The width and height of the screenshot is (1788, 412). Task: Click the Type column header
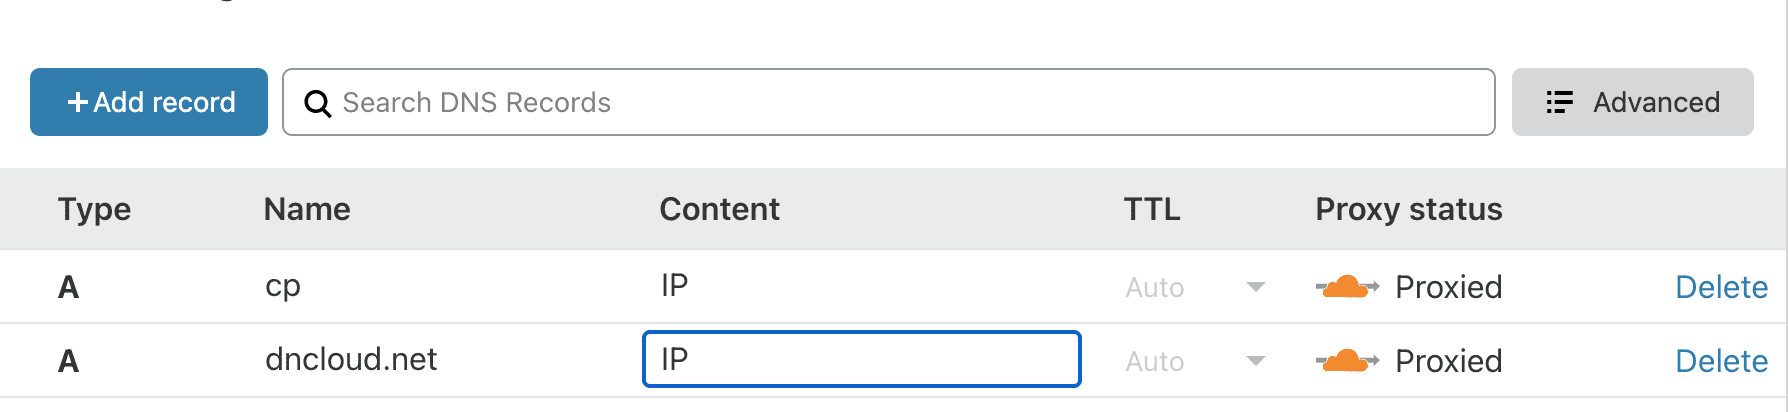point(94,209)
